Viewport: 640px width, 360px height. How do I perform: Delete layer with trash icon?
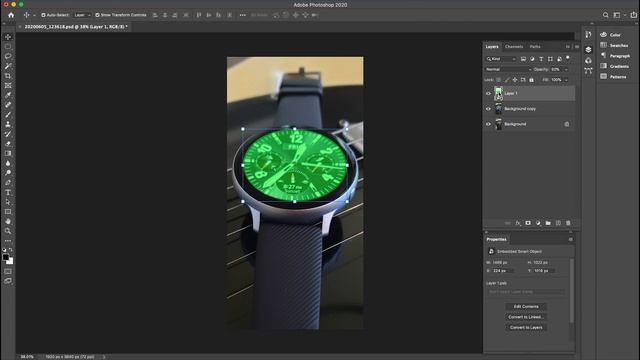pos(568,223)
